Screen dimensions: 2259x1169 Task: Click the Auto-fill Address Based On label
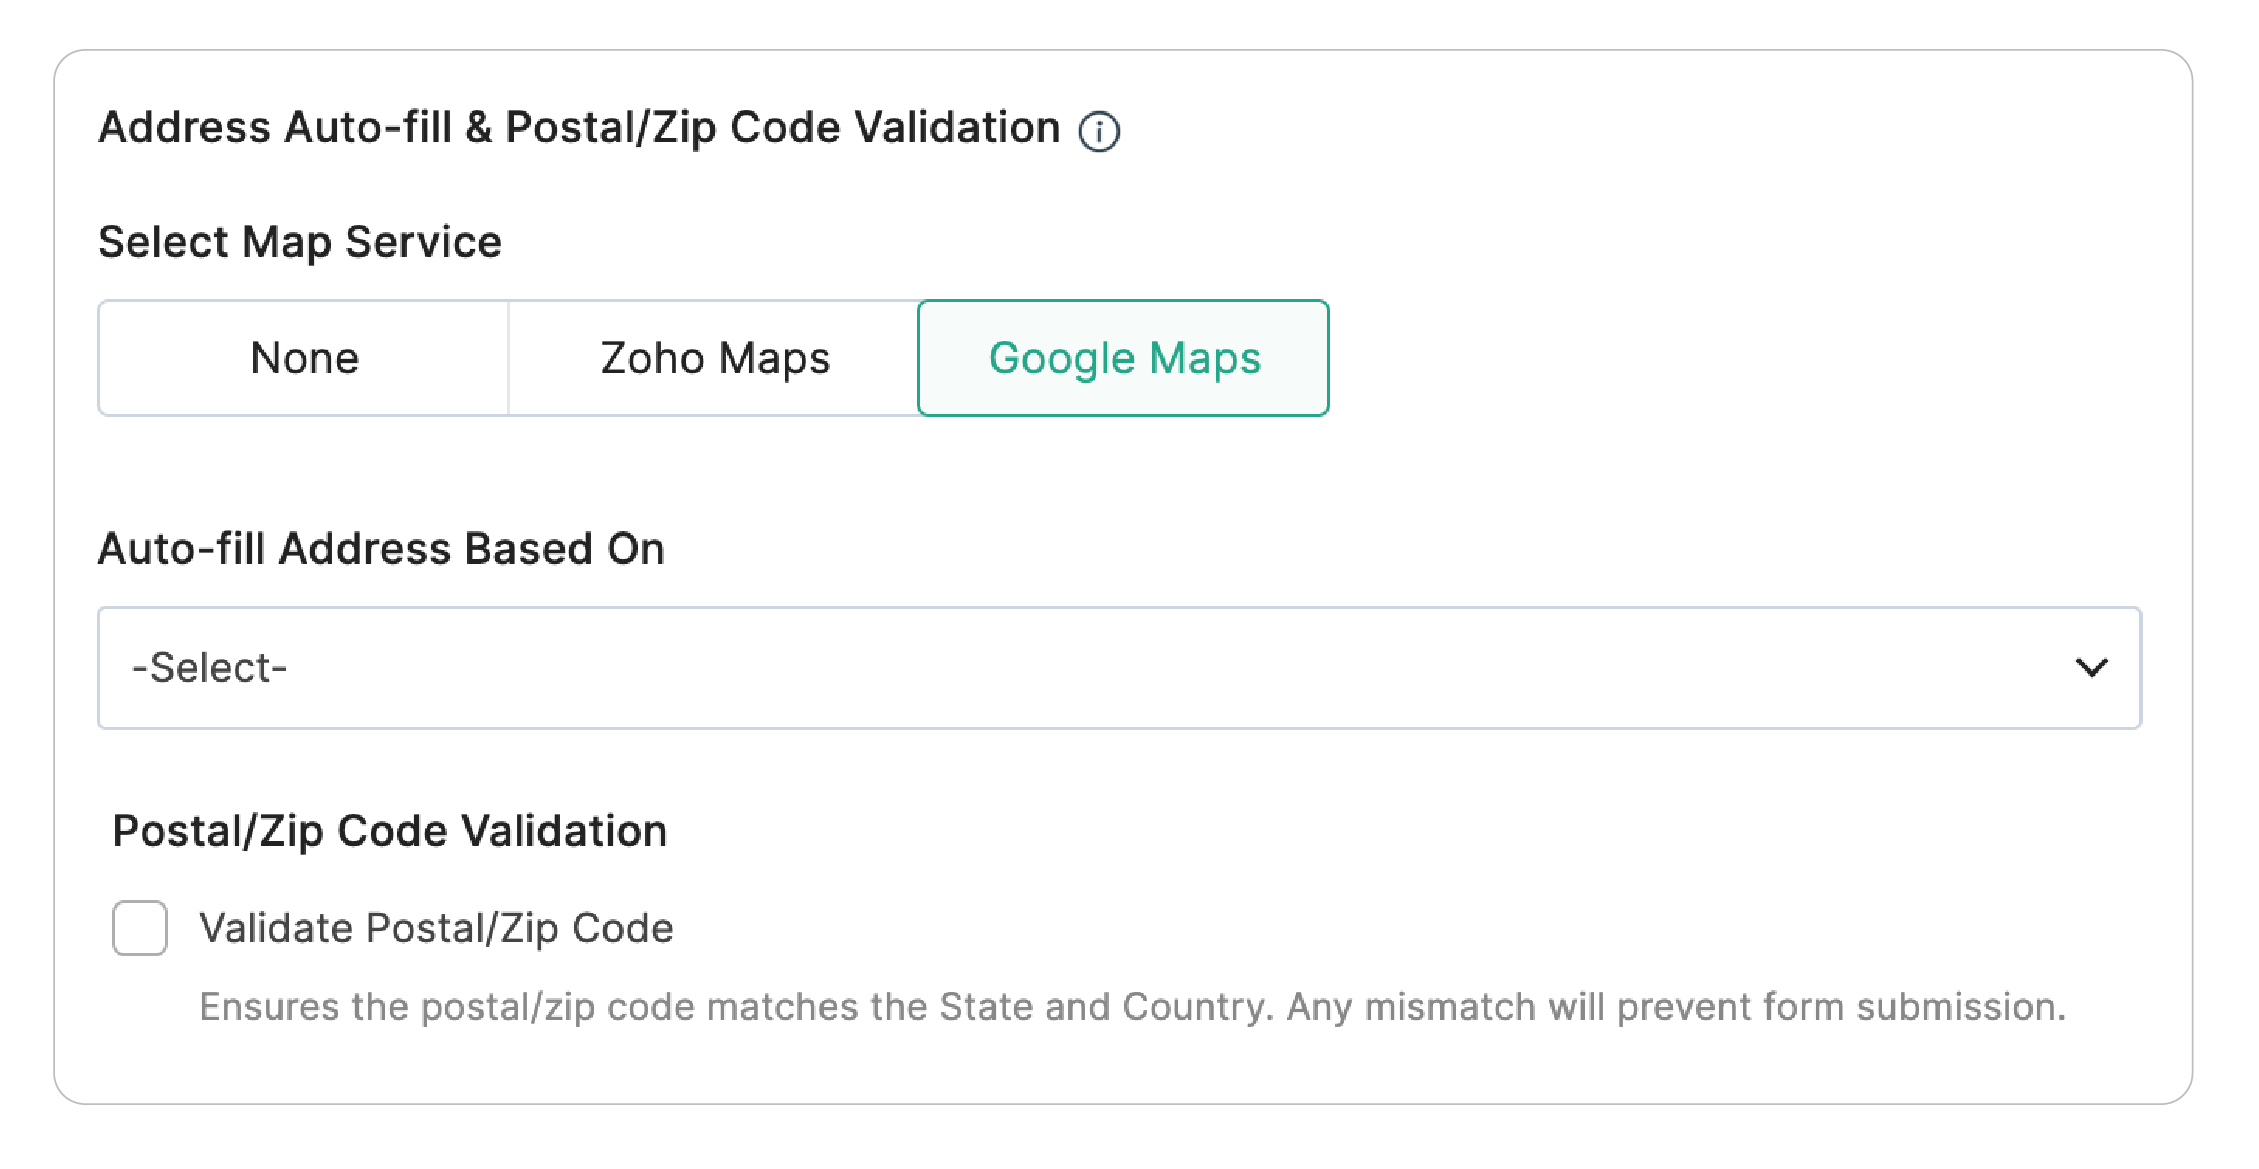[381, 549]
